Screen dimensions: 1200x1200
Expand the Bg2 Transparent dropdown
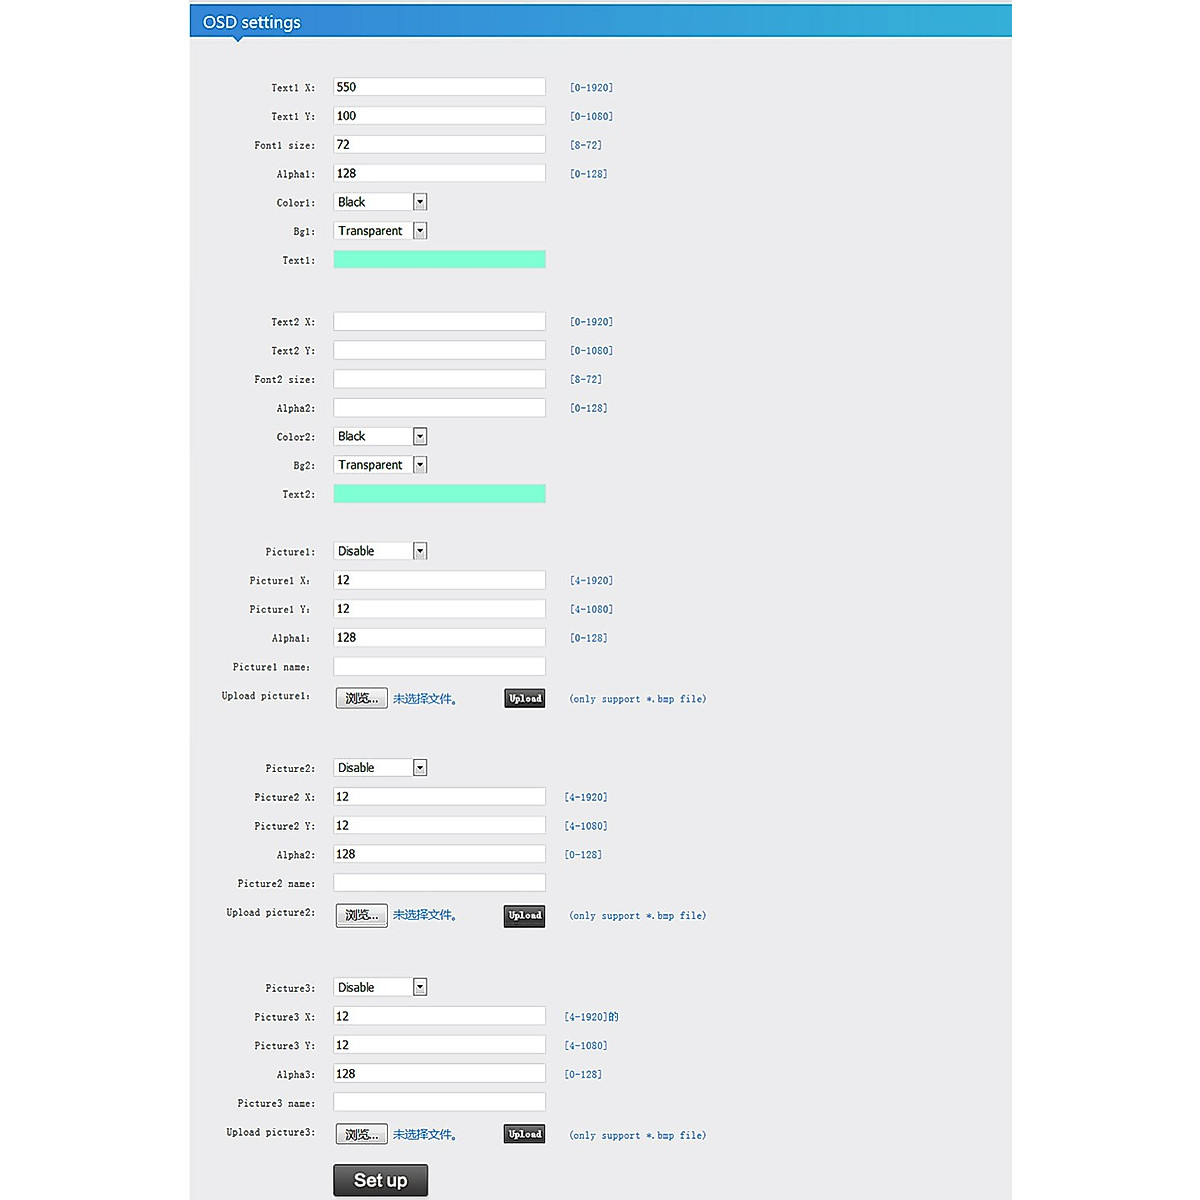click(x=380, y=465)
